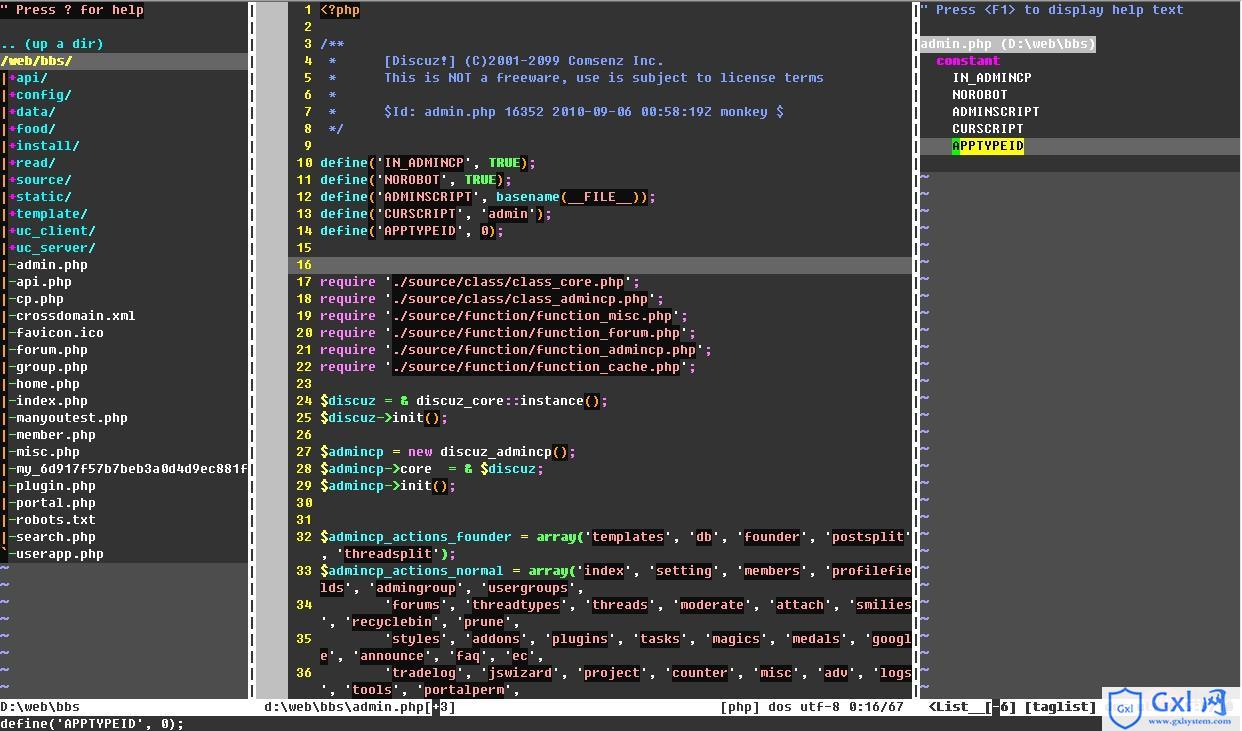Open member.php in the file tree
This screenshot has height=731, width=1242.
[x=56, y=435]
